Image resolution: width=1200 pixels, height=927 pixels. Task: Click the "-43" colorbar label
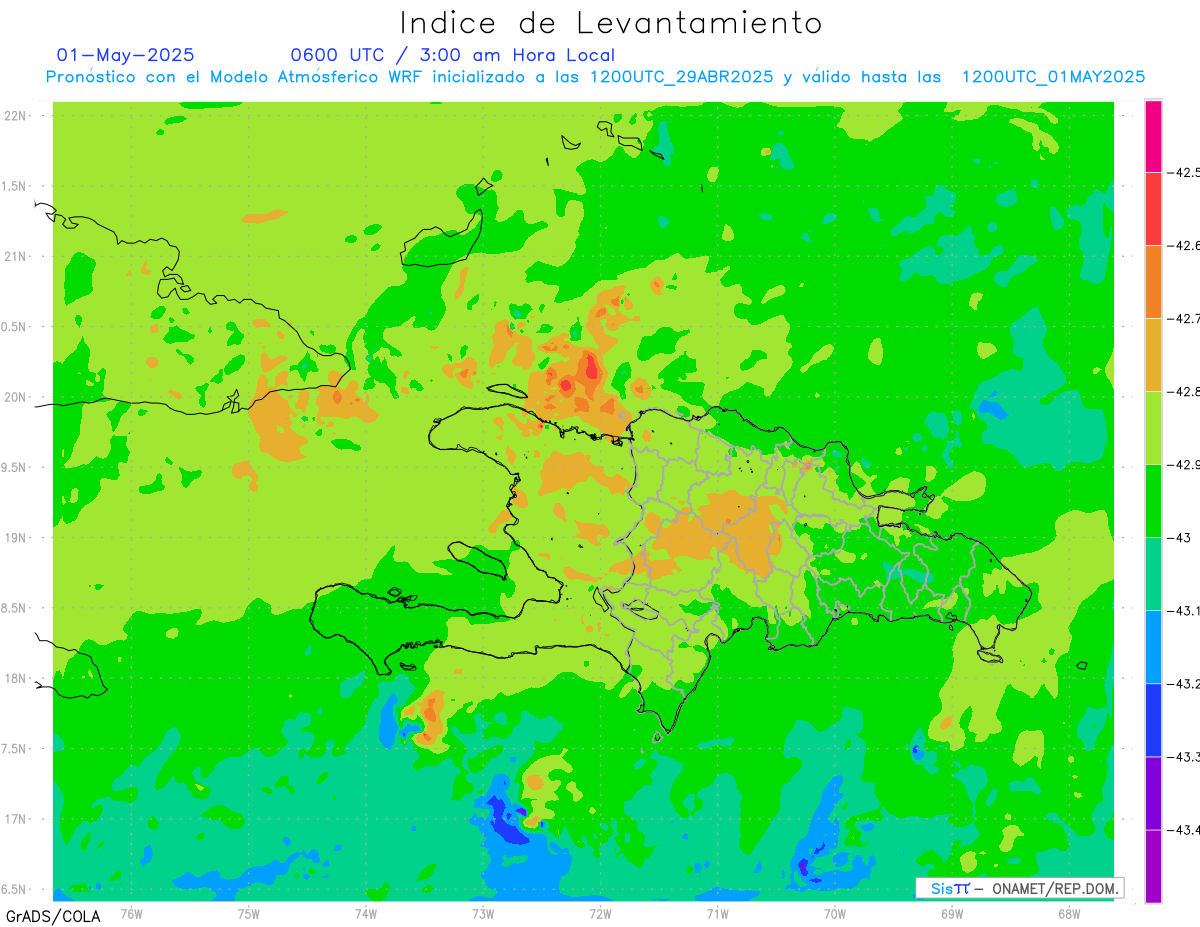[1179, 538]
